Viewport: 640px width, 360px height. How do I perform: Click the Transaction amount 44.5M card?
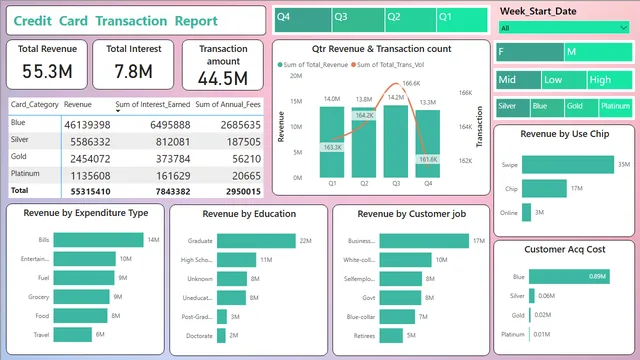[x=223, y=65]
